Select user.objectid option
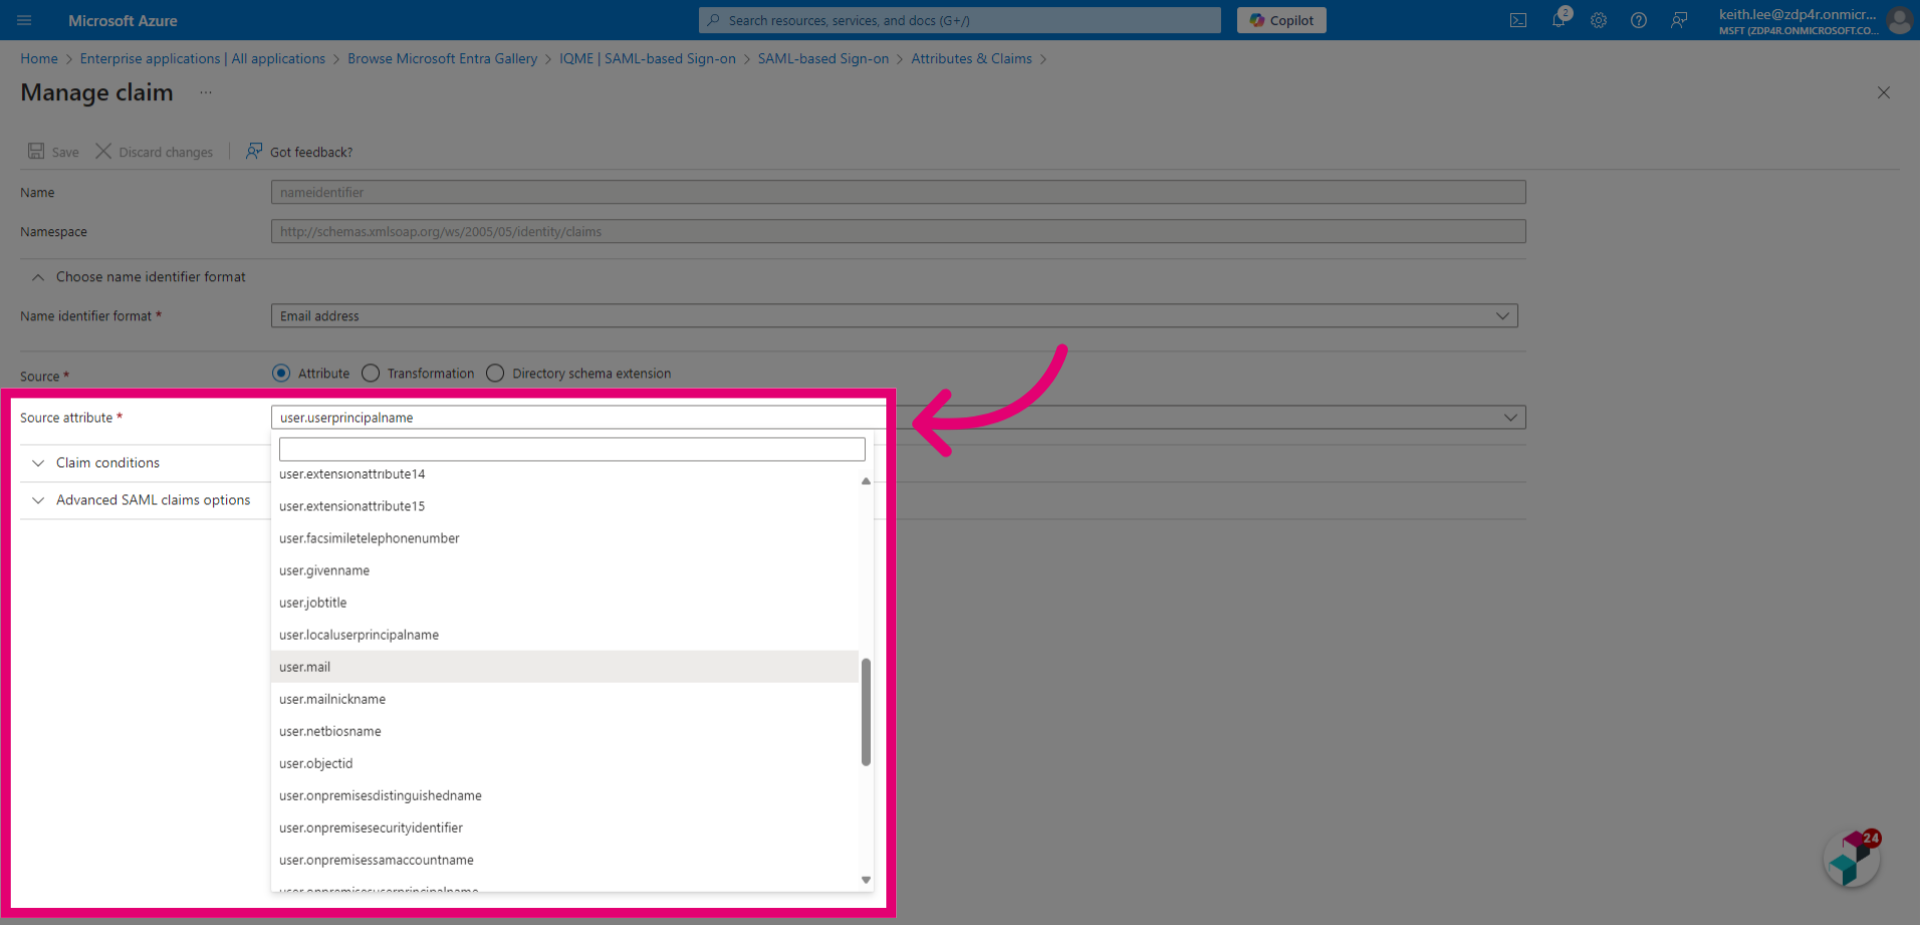 [565, 763]
